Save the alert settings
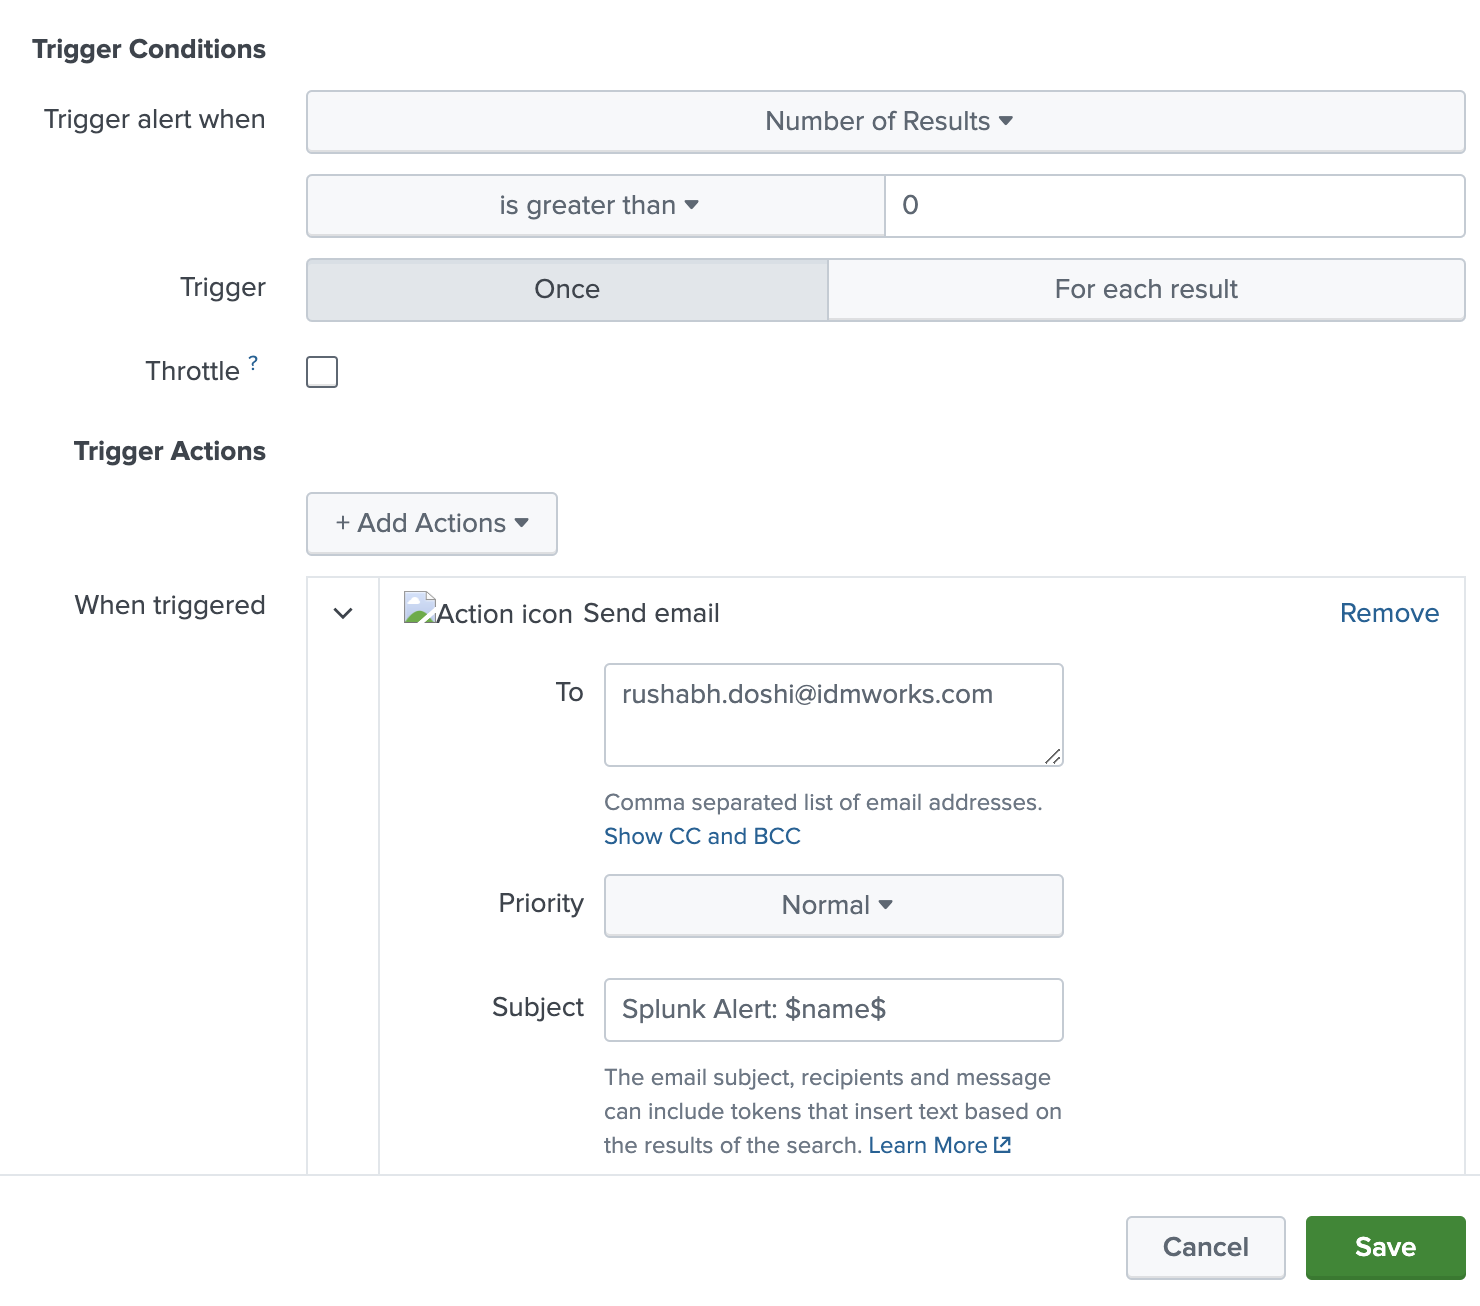Screen dimensions: 1480x1306 (x=1386, y=1247)
